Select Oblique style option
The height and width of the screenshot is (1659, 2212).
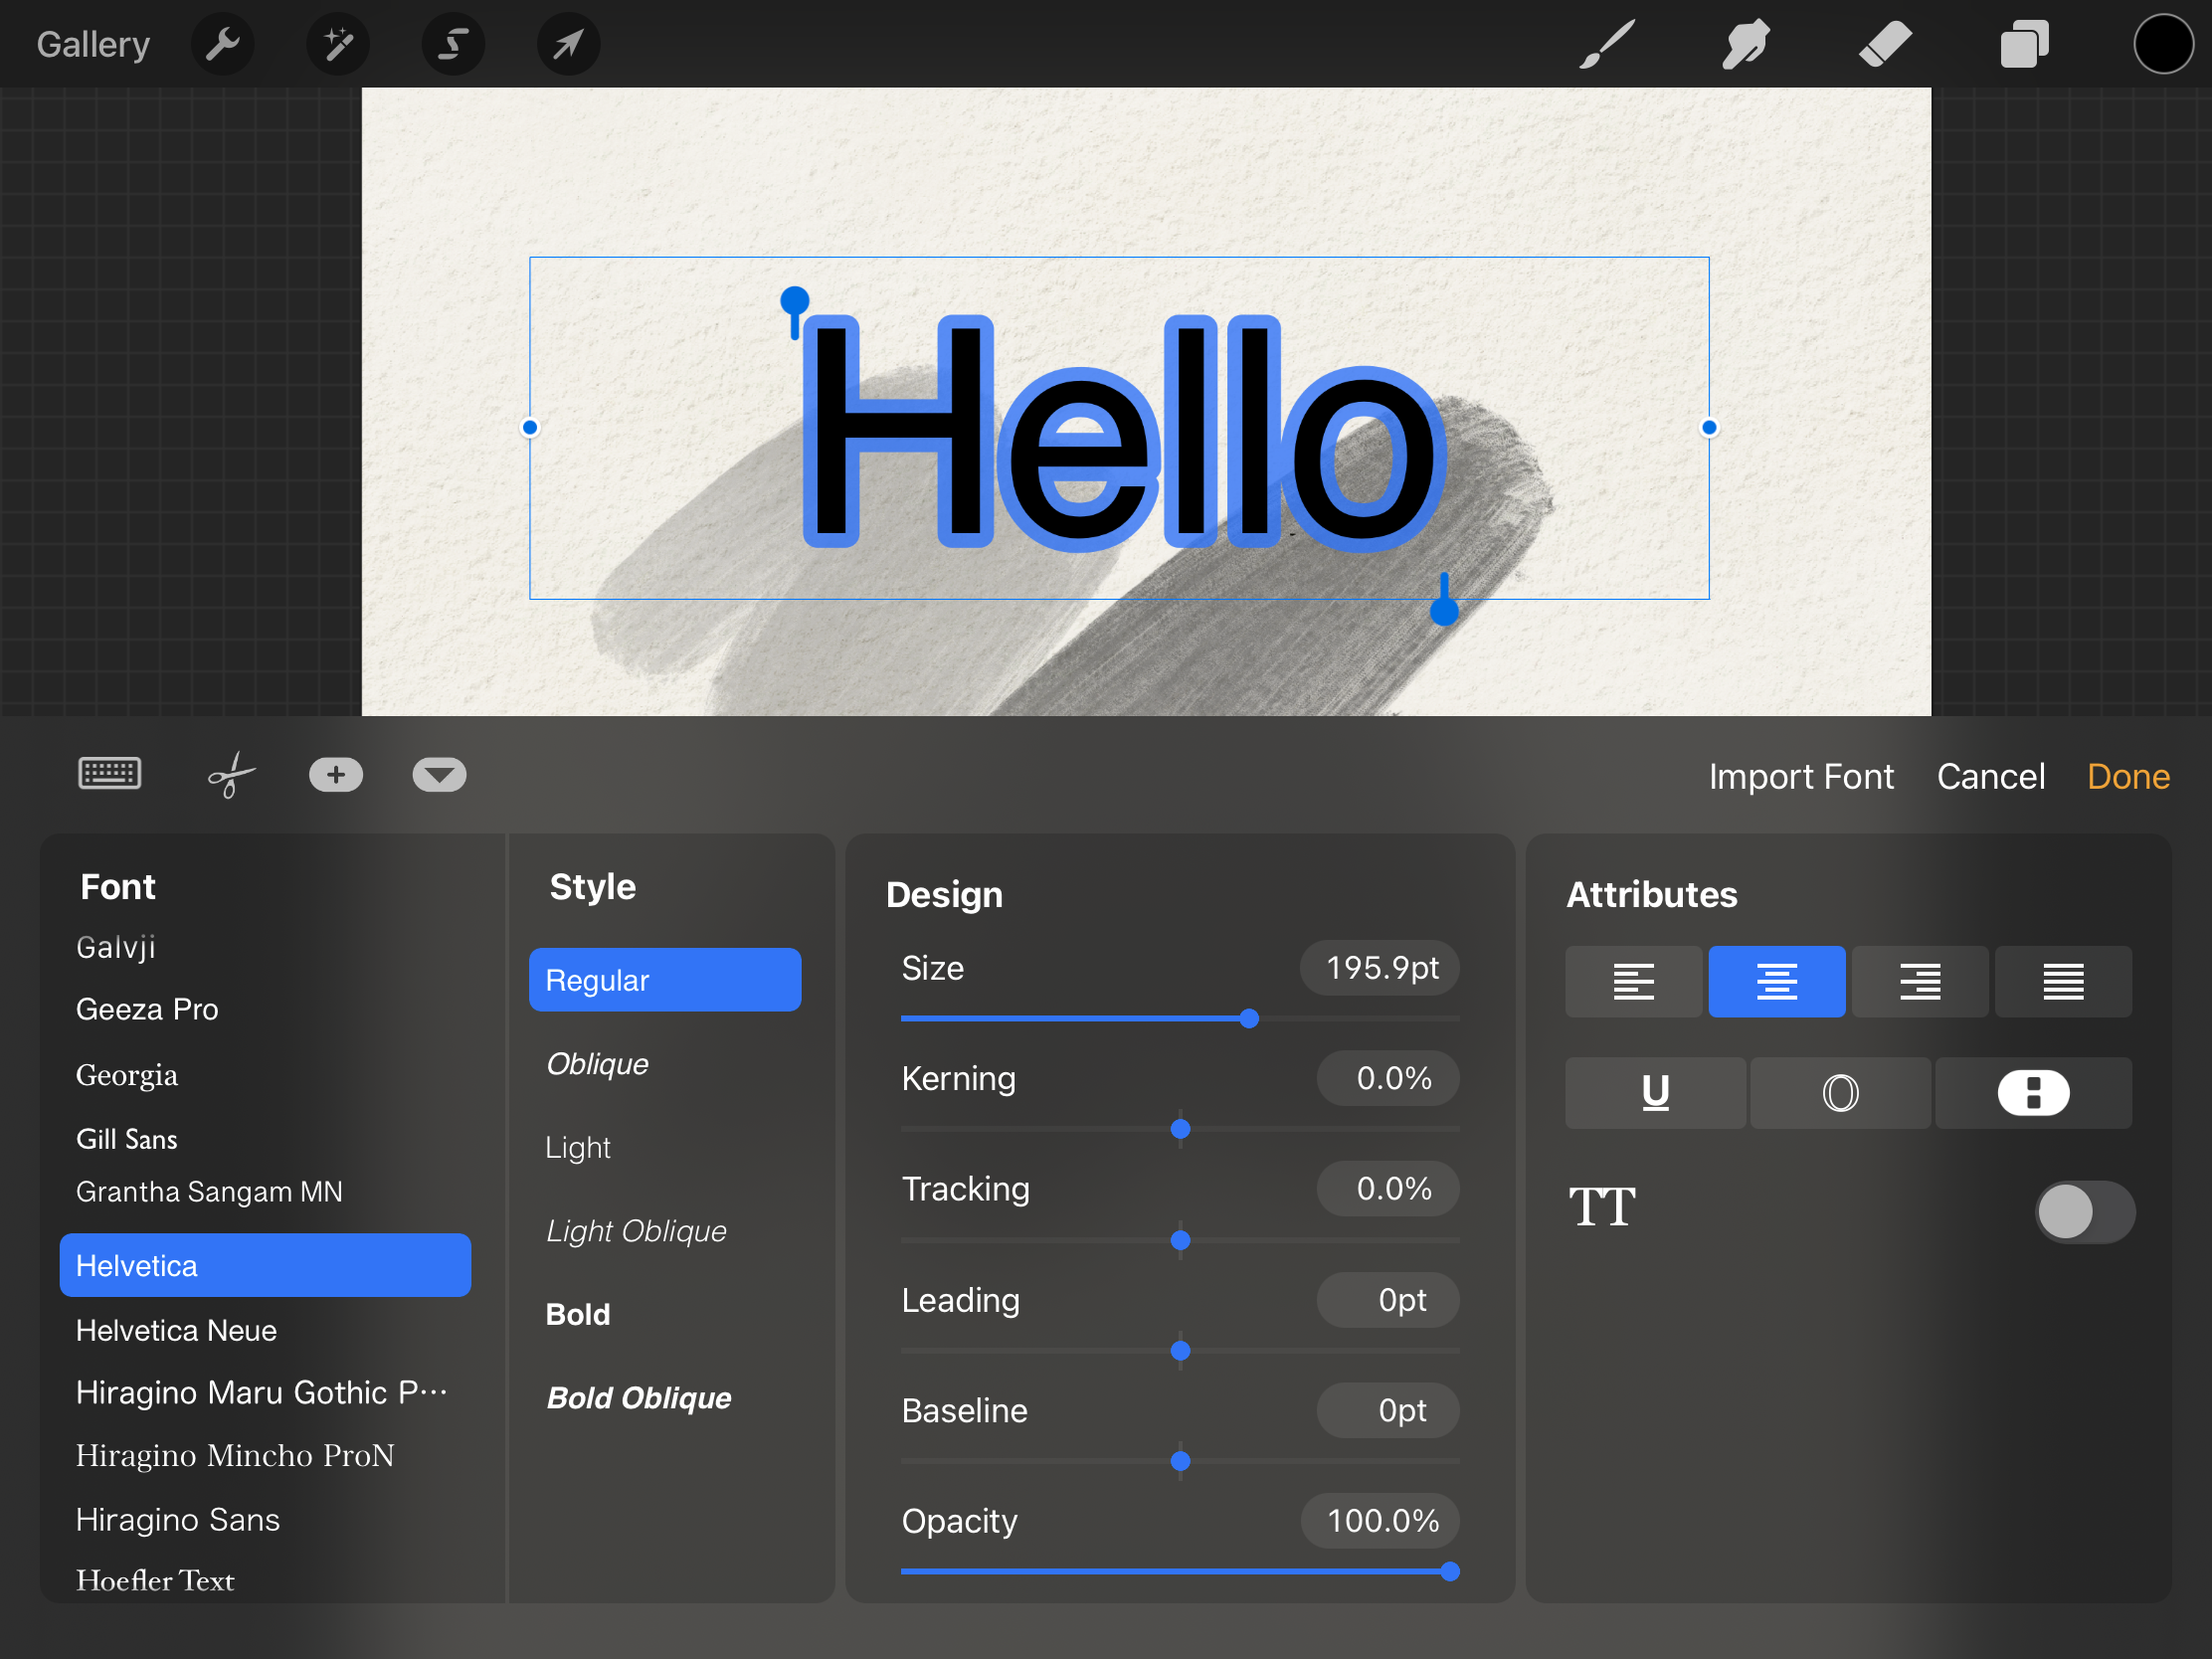(x=598, y=1063)
